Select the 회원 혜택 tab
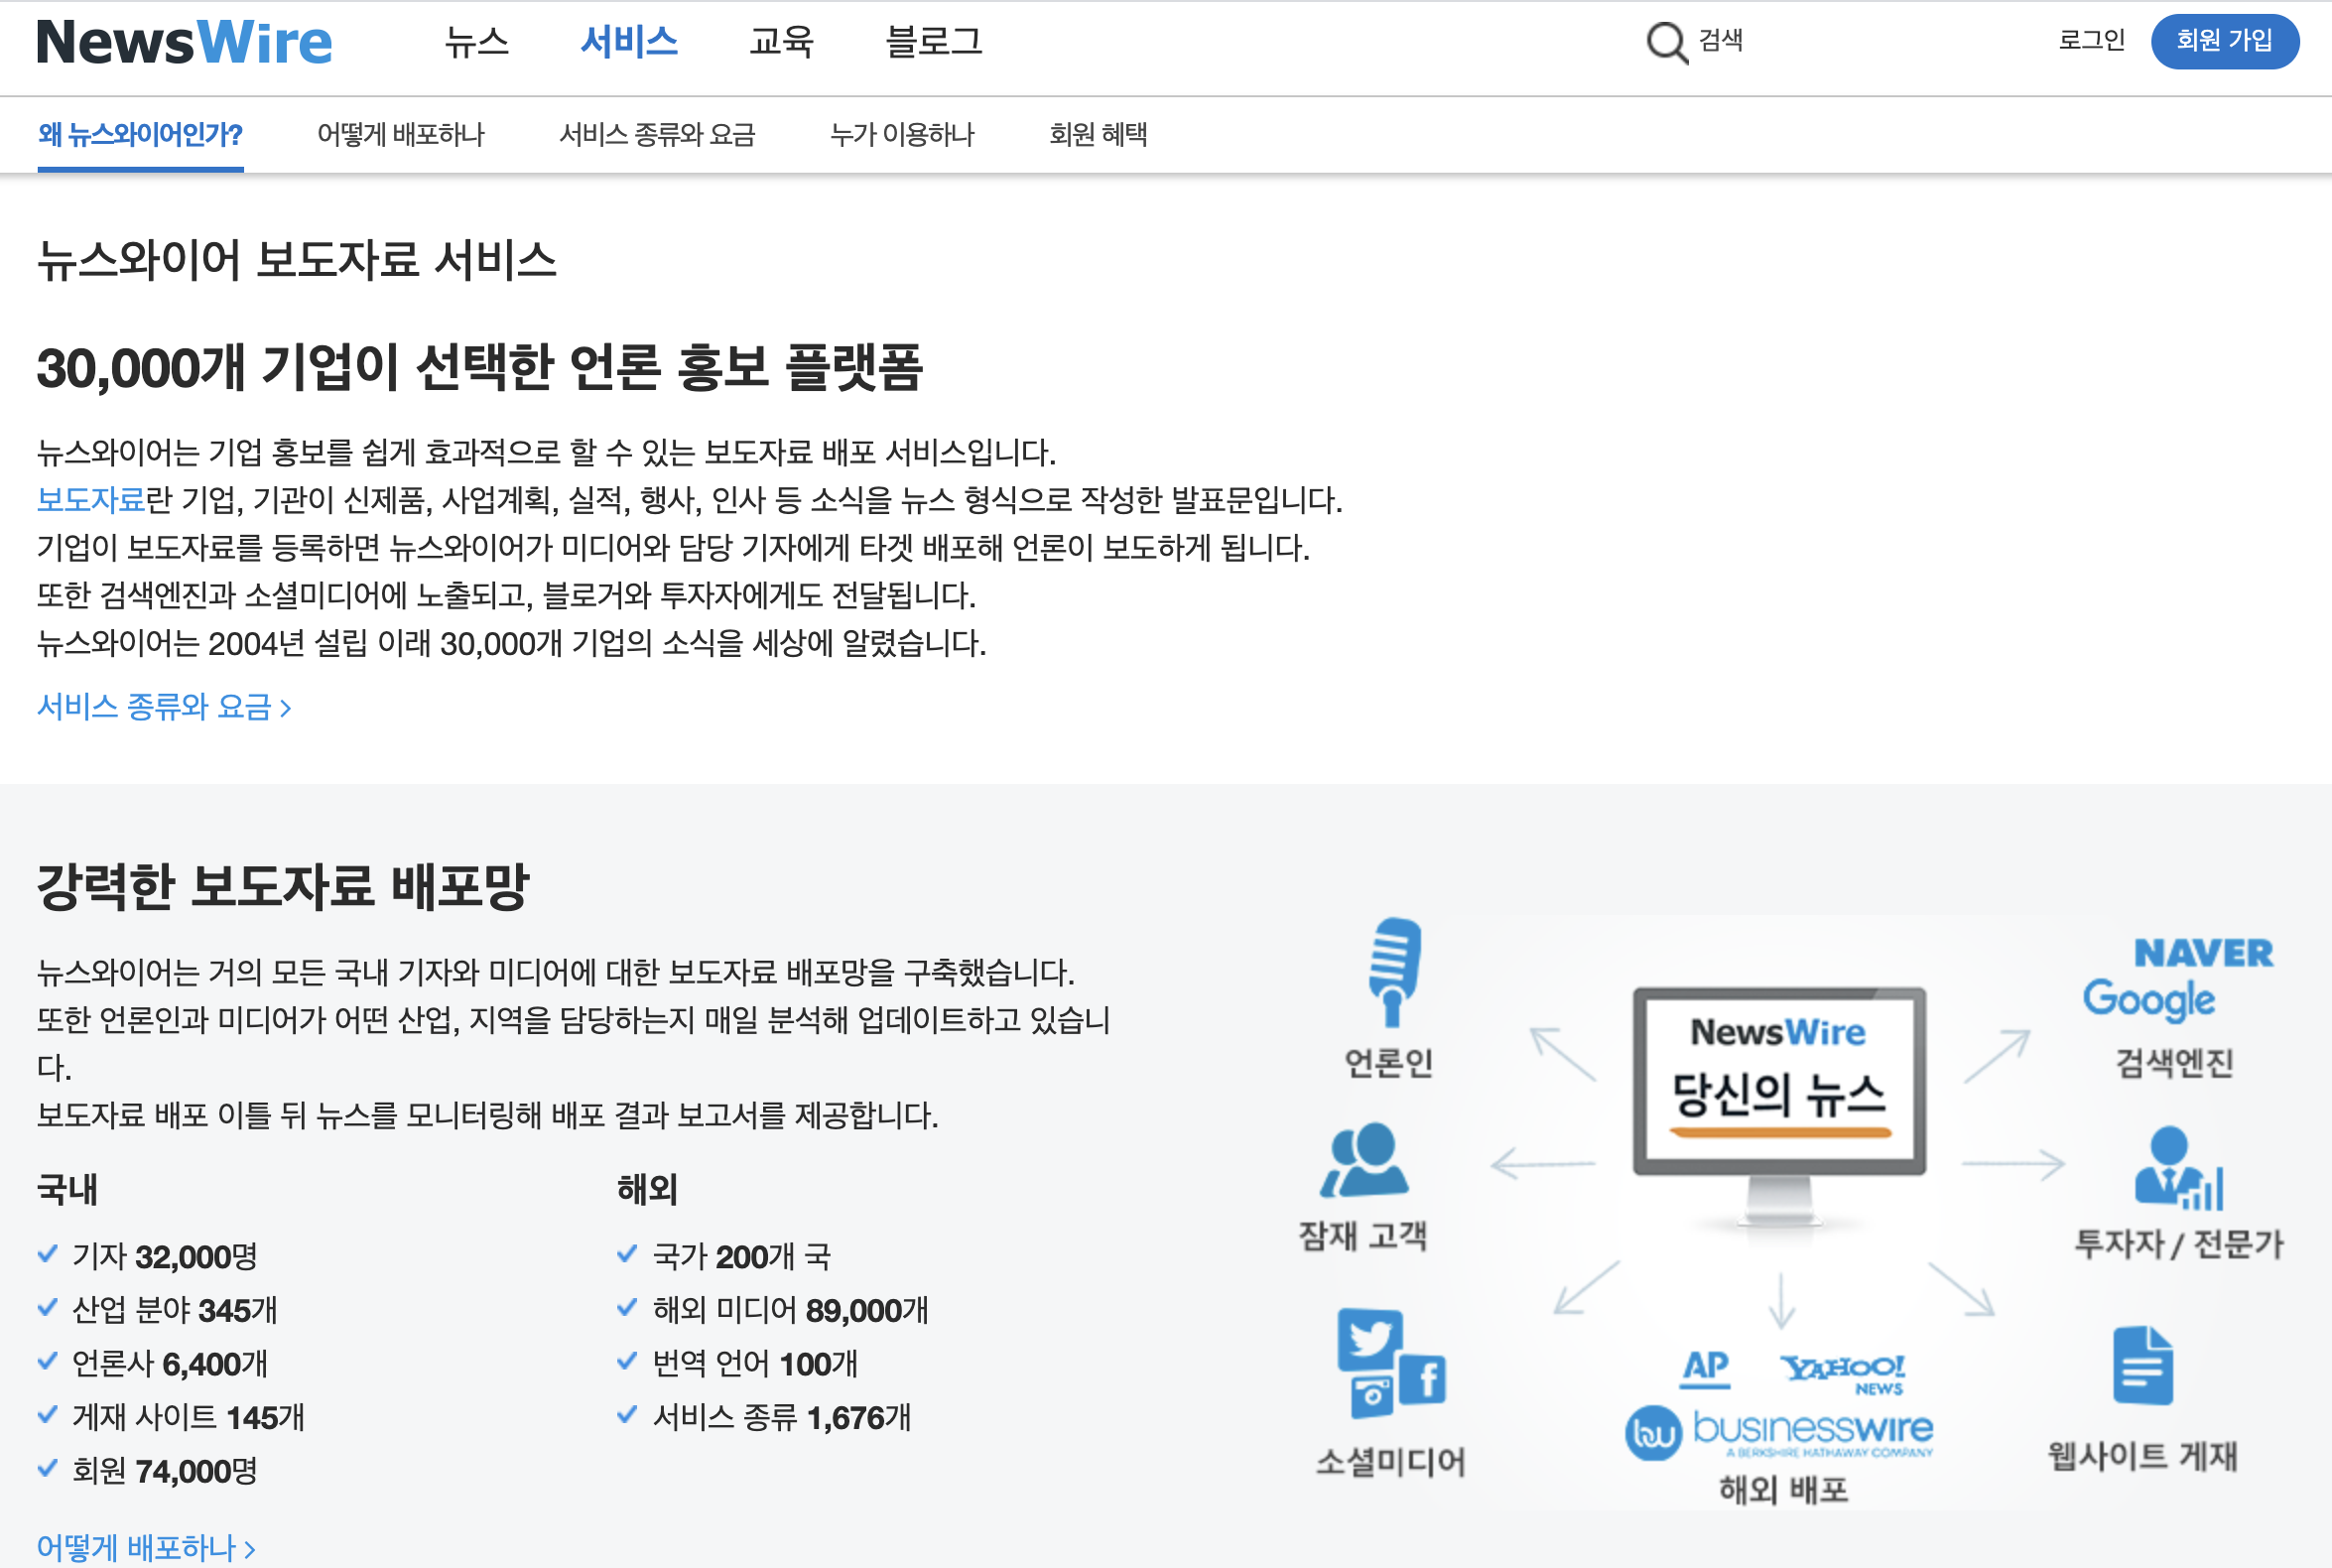The width and height of the screenshot is (2332, 1568). [x=1097, y=134]
